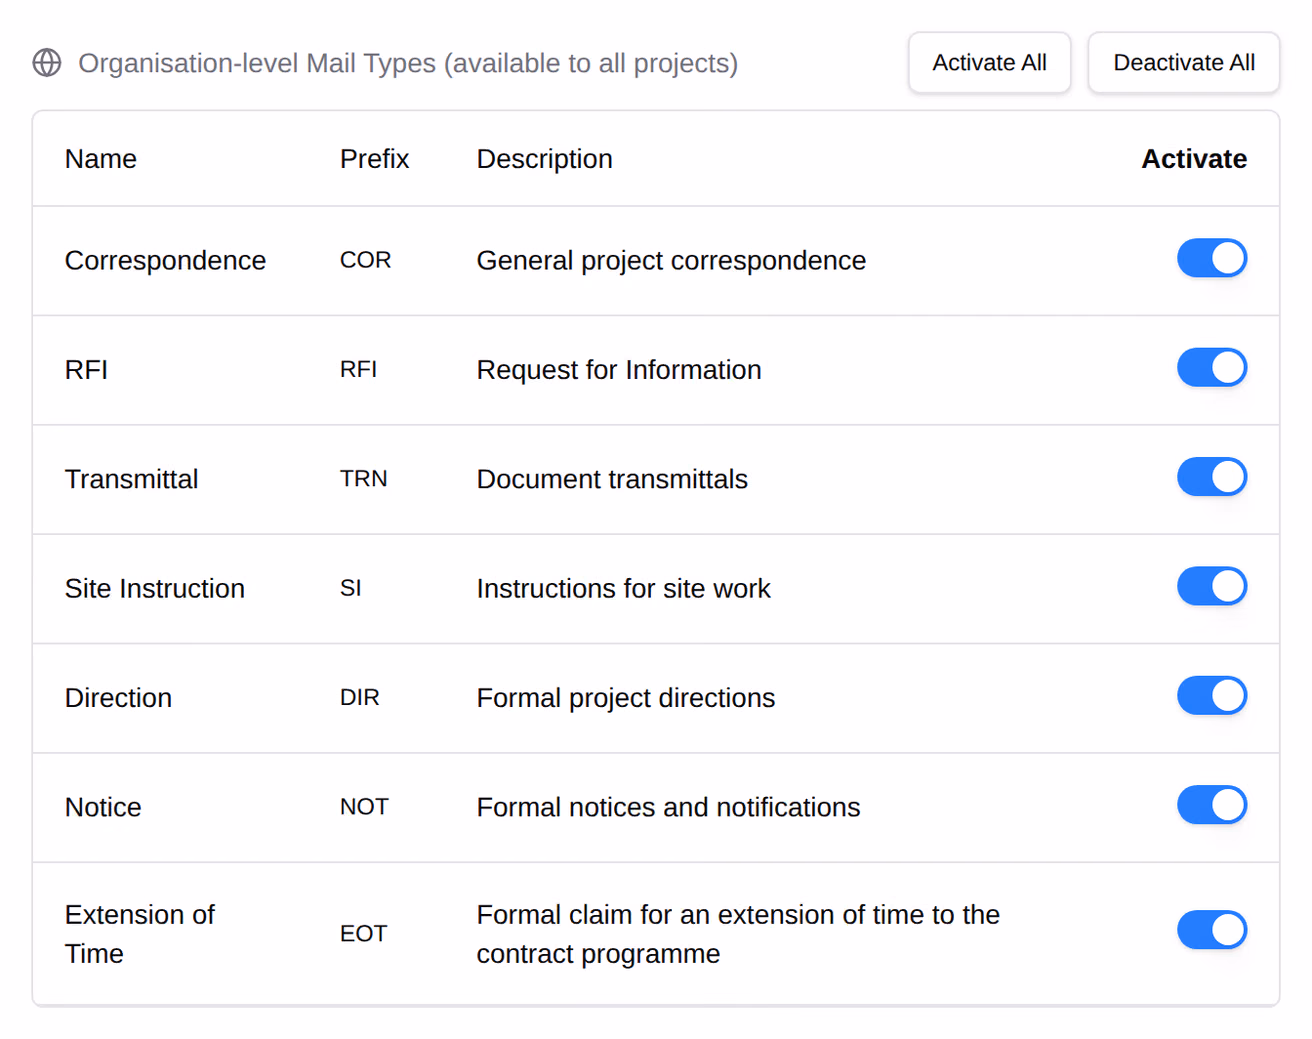The image size is (1312, 1039).
Task: Click the COR prefix cell
Action: pos(365,260)
